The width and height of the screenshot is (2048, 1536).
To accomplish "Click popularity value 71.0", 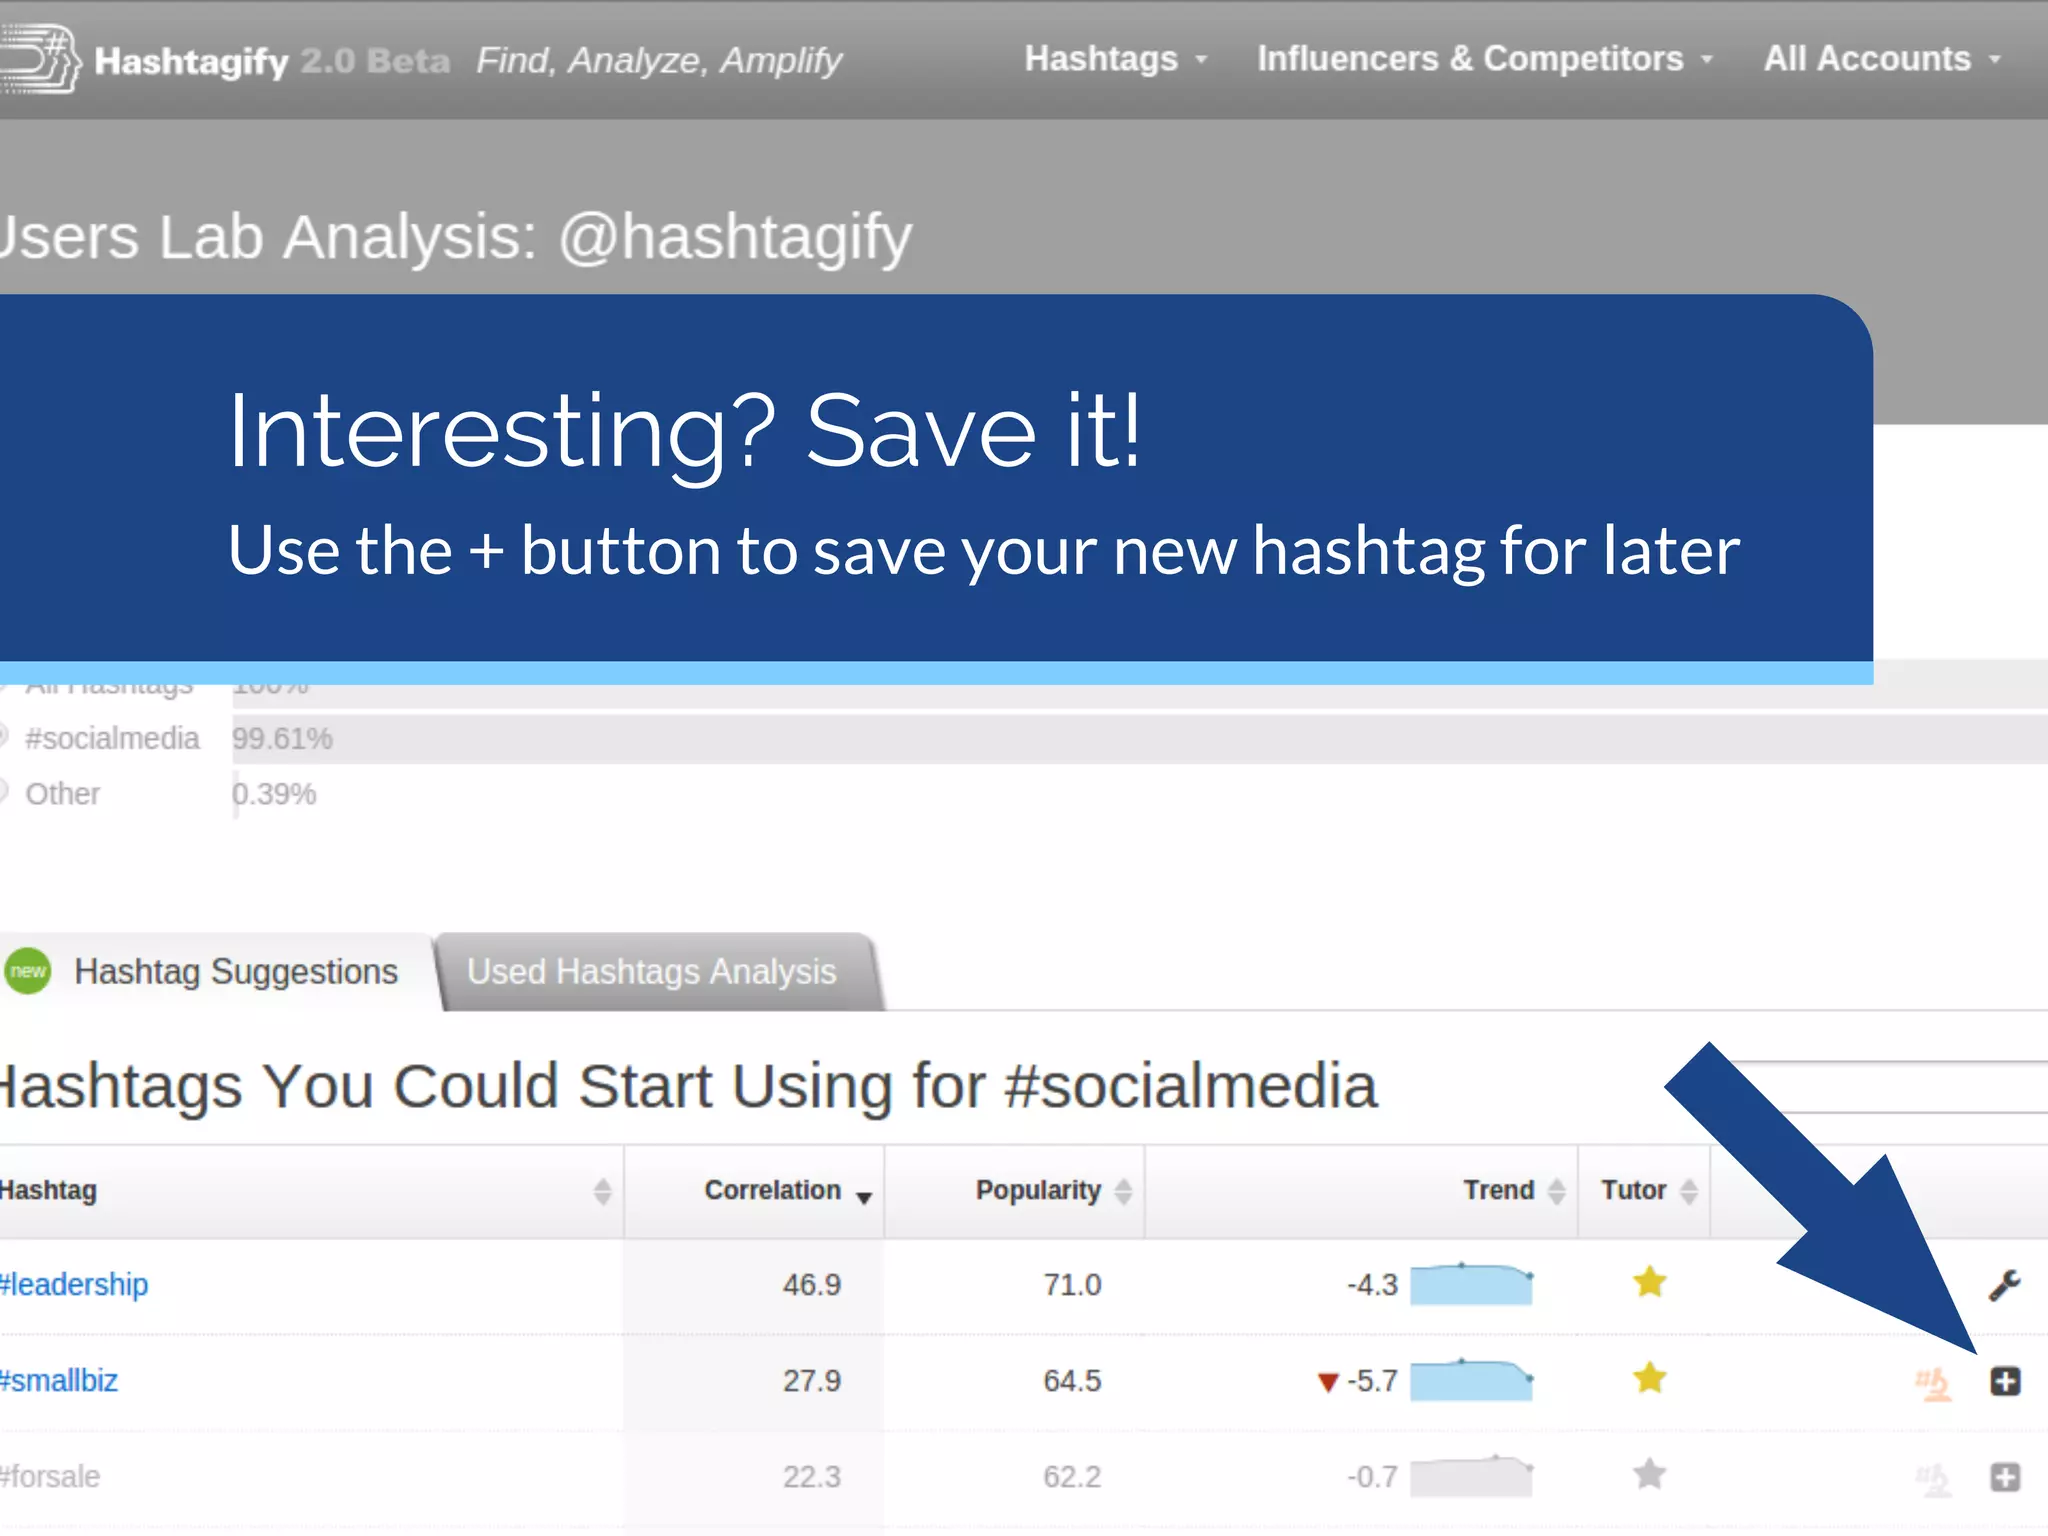I will (x=1072, y=1285).
